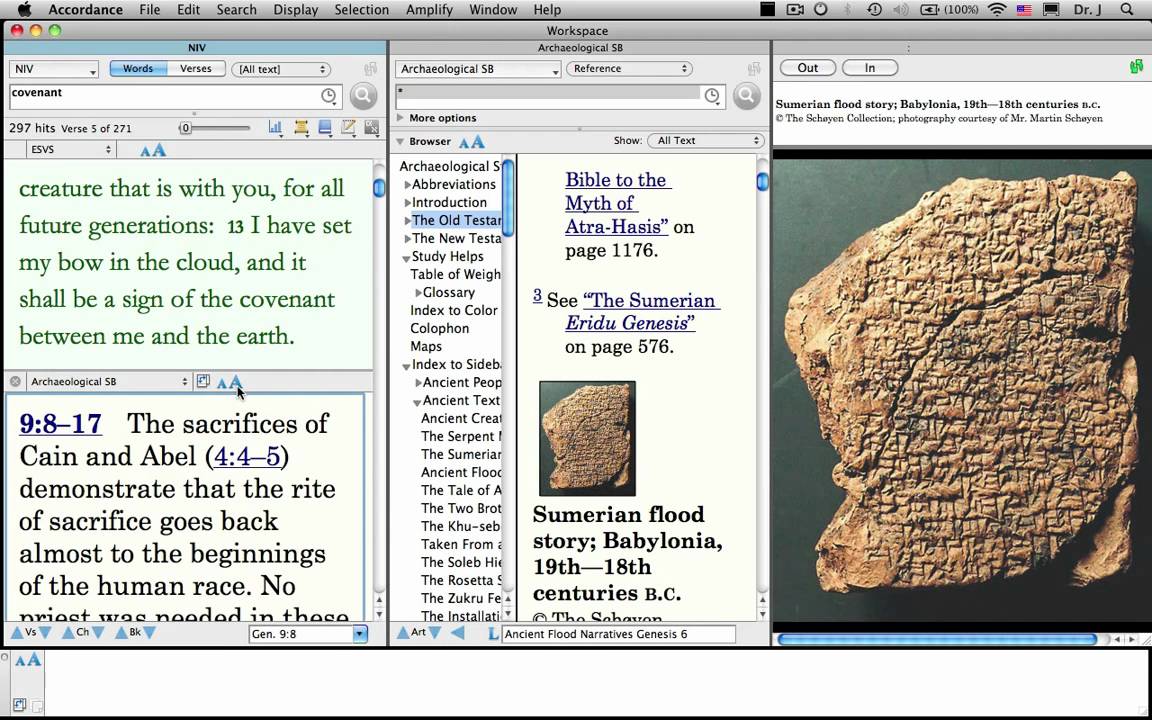This screenshot has width=1152, height=720.
Task: Click the green tie icon in image pane
Action: [x=1136, y=67]
